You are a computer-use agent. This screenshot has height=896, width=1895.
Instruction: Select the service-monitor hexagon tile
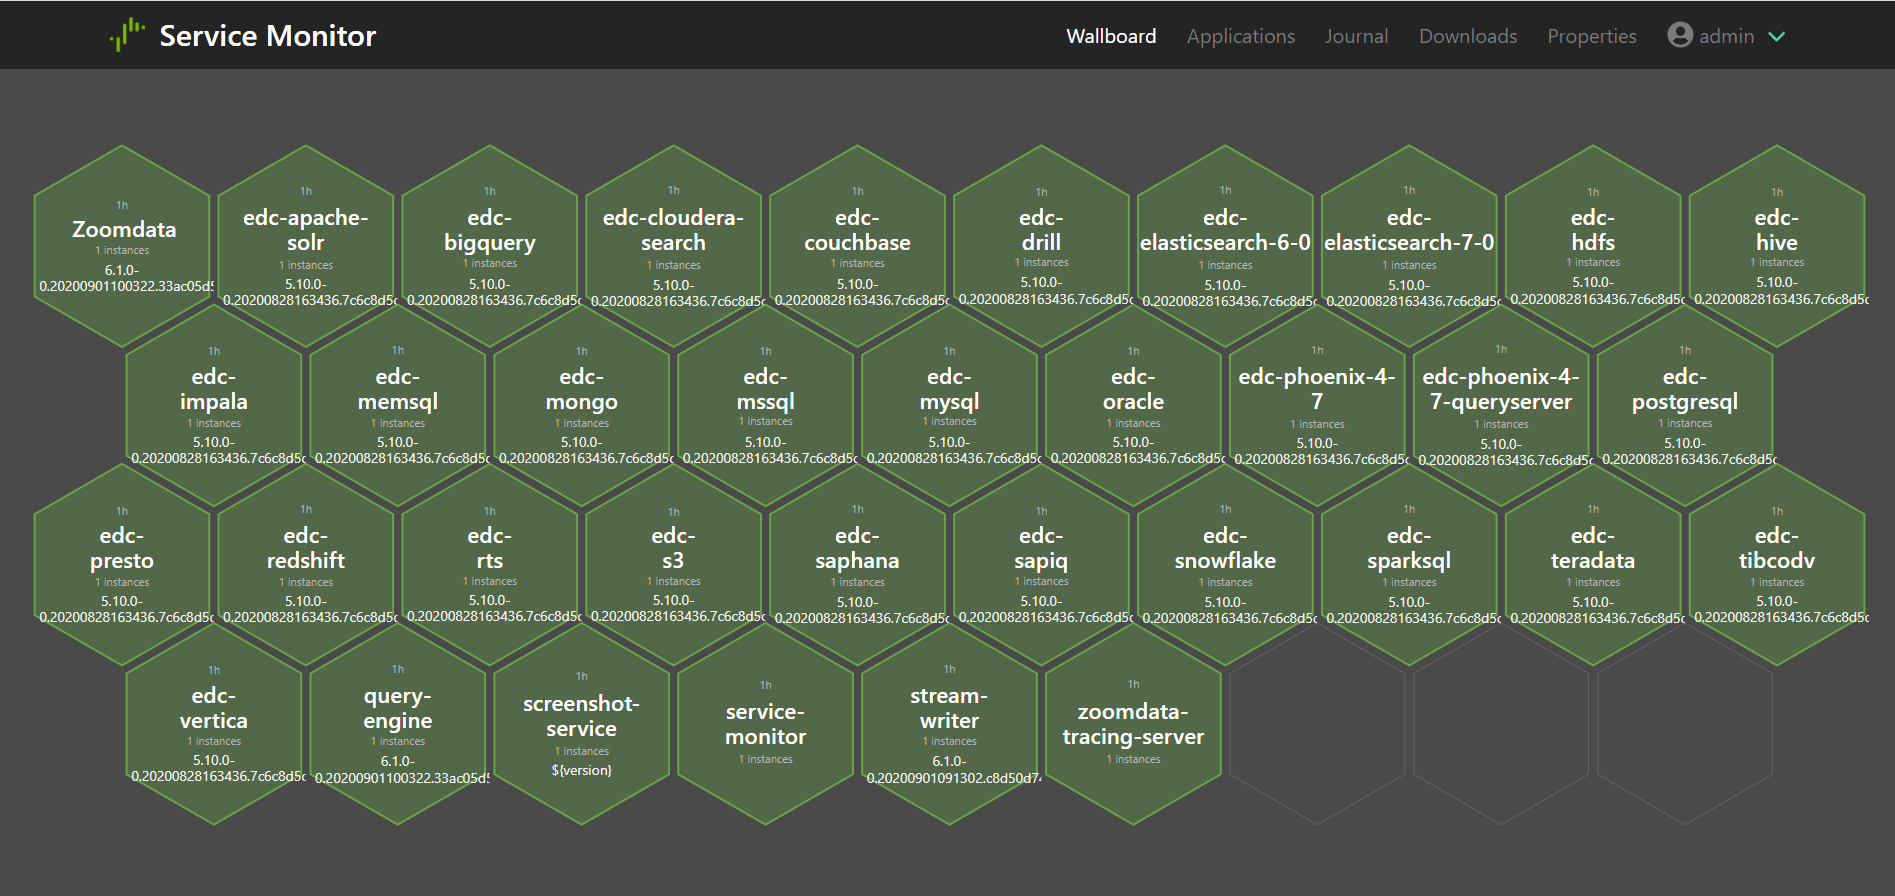766,724
